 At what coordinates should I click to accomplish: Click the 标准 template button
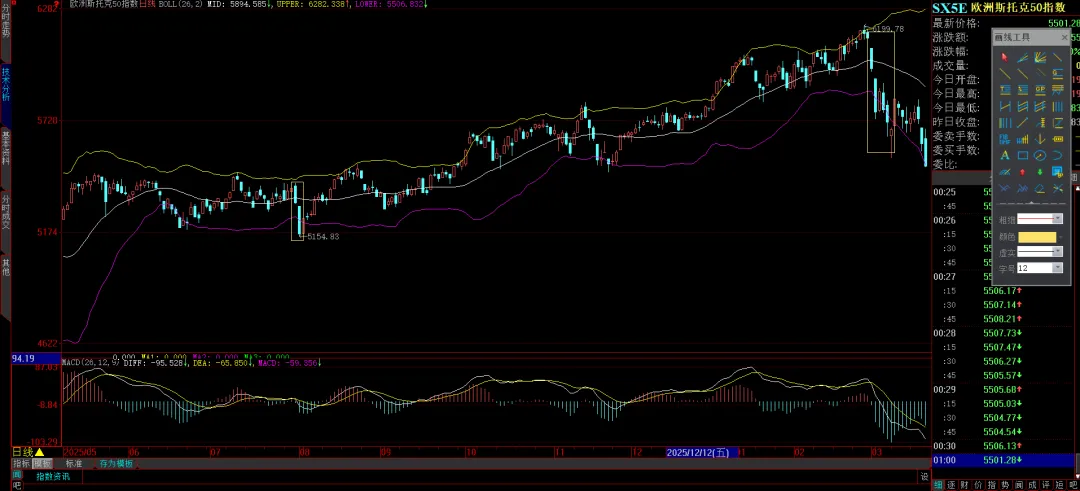coord(74,463)
